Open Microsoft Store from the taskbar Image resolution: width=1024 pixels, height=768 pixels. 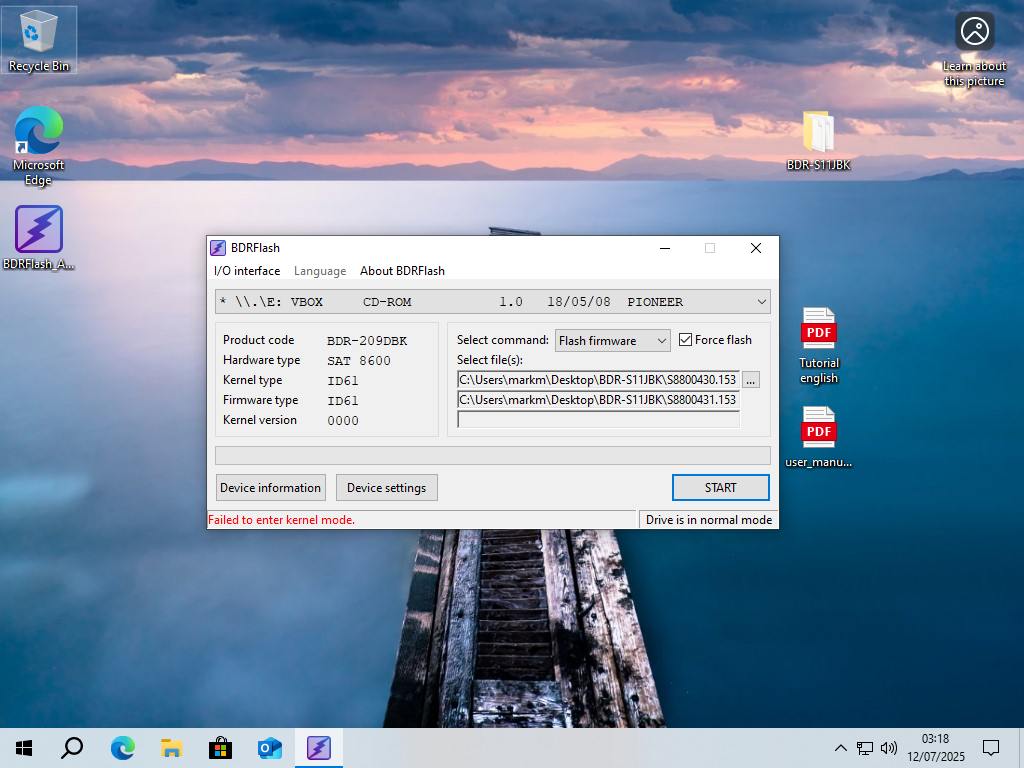[x=220, y=748]
